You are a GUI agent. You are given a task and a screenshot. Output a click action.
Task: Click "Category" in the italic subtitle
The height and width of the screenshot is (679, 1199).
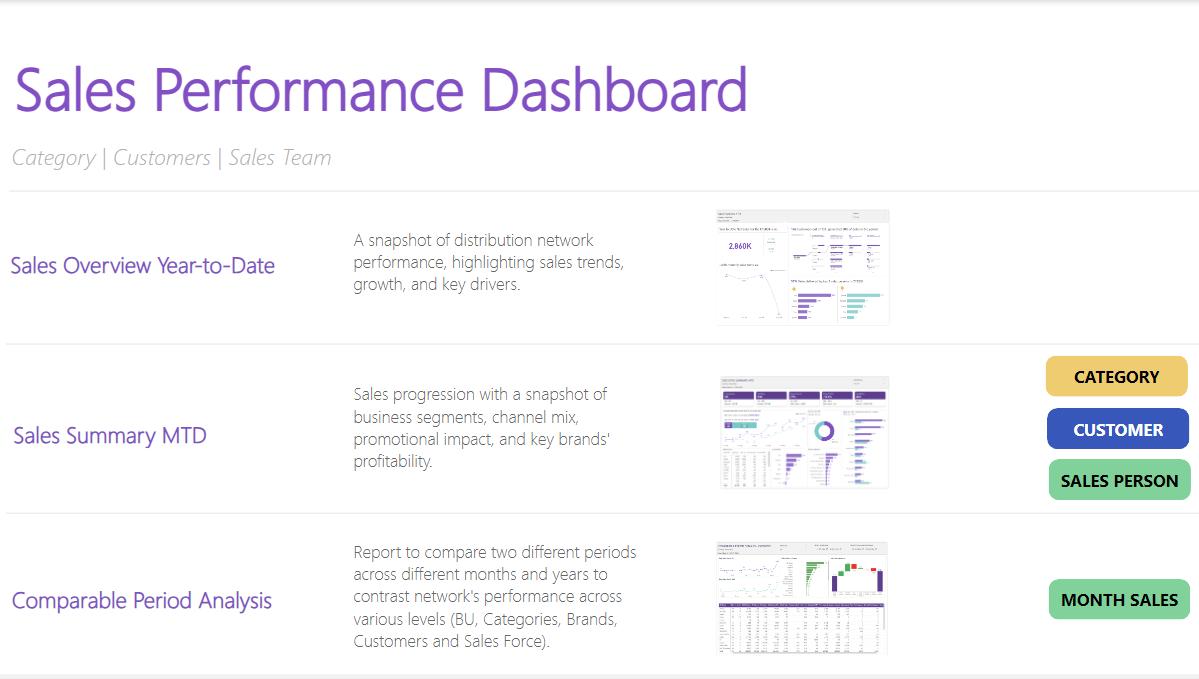[x=54, y=158]
